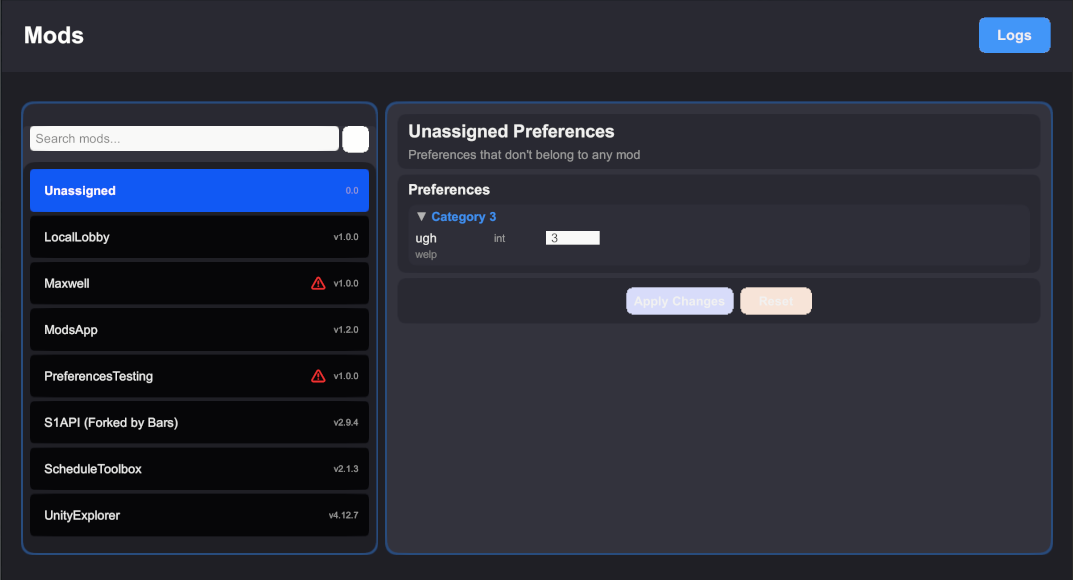Select the LocalLobby mod
This screenshot has width=1073, height=580.
(x=199, y=237)
